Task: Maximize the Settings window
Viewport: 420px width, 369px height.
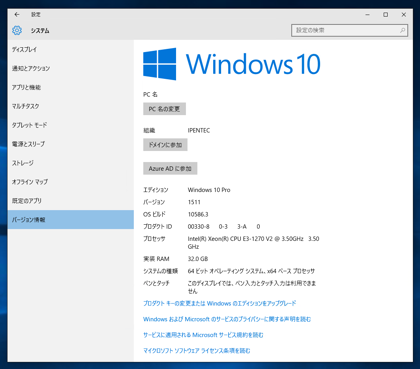Action: [386, 15]
